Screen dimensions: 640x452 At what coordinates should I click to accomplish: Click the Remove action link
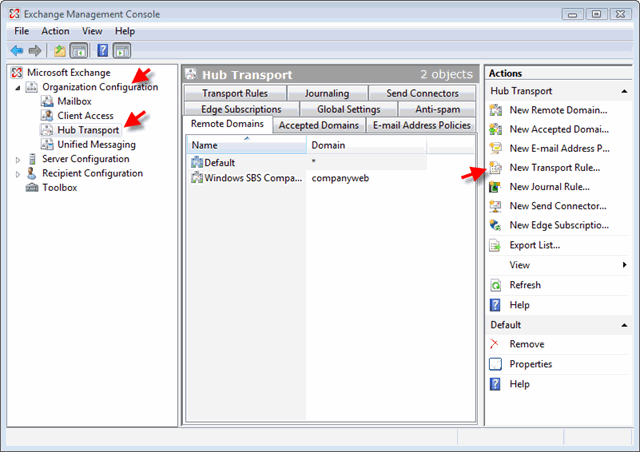(x=527, y=344)
